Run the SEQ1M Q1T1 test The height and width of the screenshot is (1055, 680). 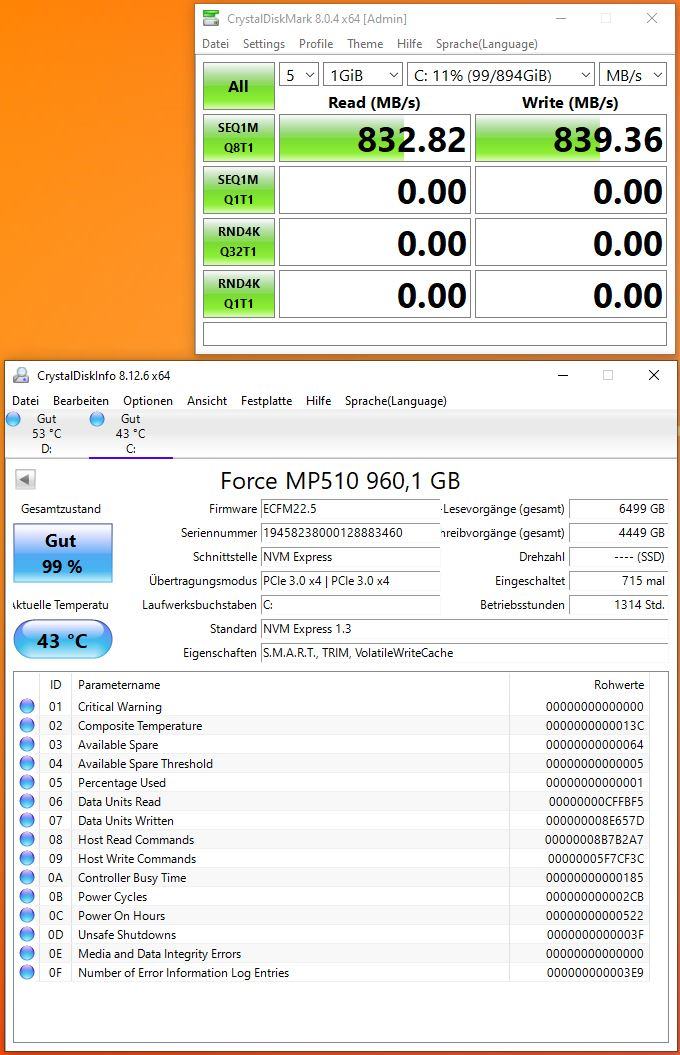click(239, 190)
